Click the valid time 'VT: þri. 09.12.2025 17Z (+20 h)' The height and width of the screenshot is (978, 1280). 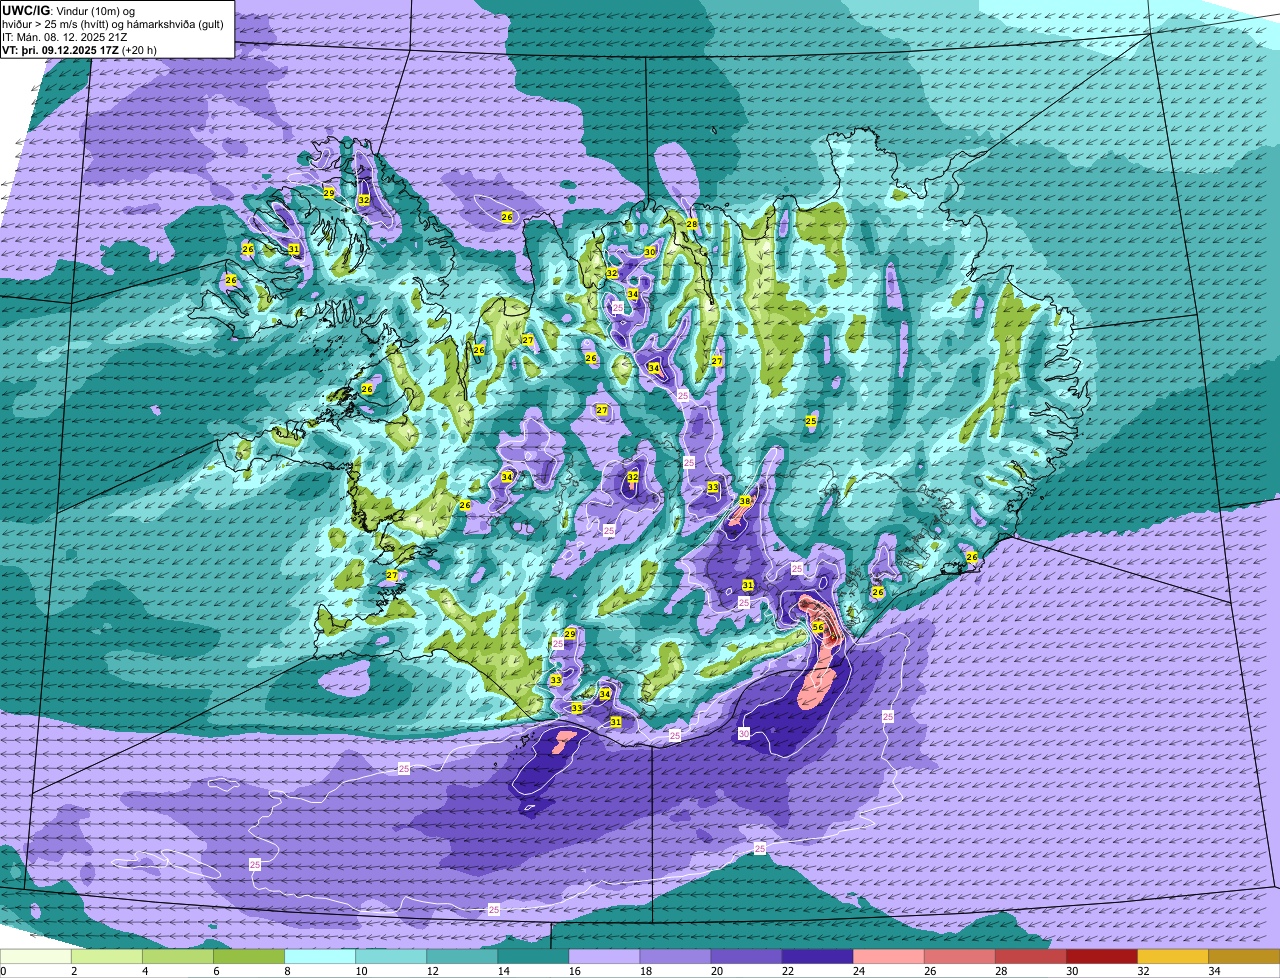pos(79,50)
